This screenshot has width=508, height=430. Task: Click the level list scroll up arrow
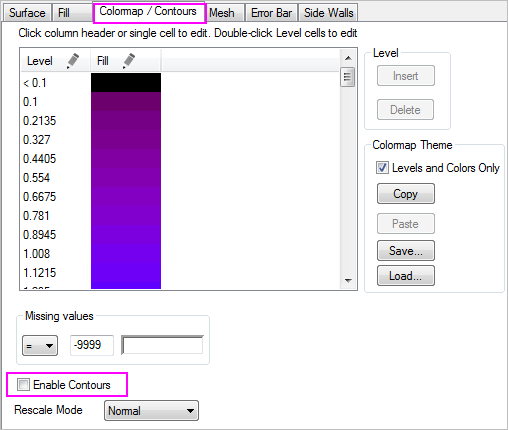(348, 58)
